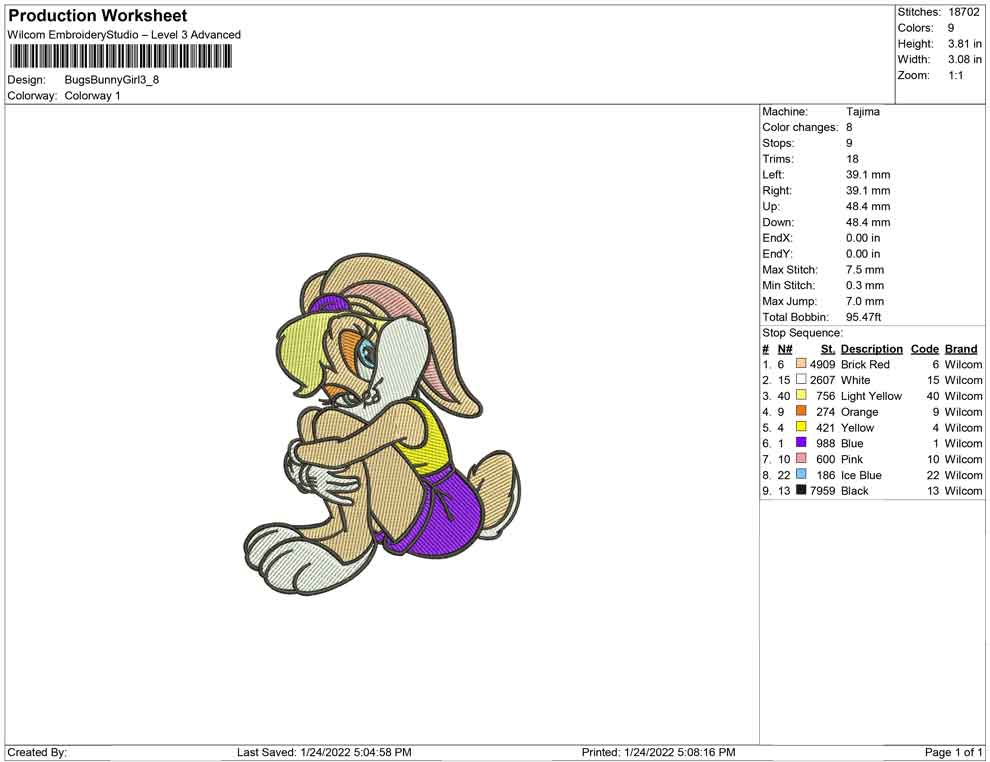The image size is (990, 762).
Task: Click the Light Yellow color swatch
Action: point(801,395)
